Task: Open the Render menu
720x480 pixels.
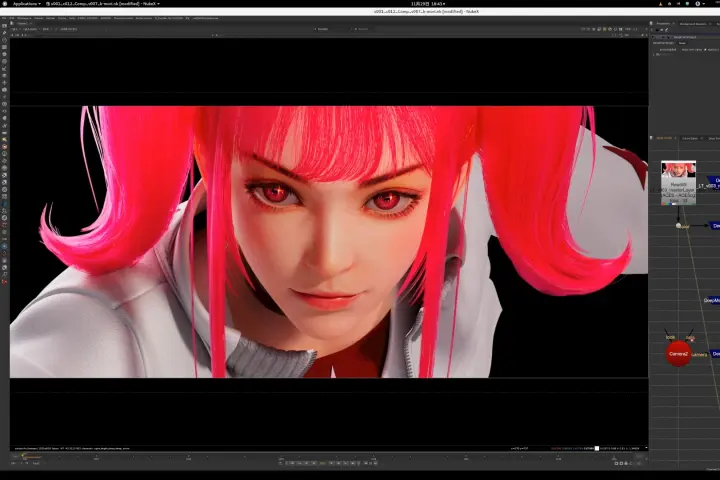Action: (x=51, y=18)
